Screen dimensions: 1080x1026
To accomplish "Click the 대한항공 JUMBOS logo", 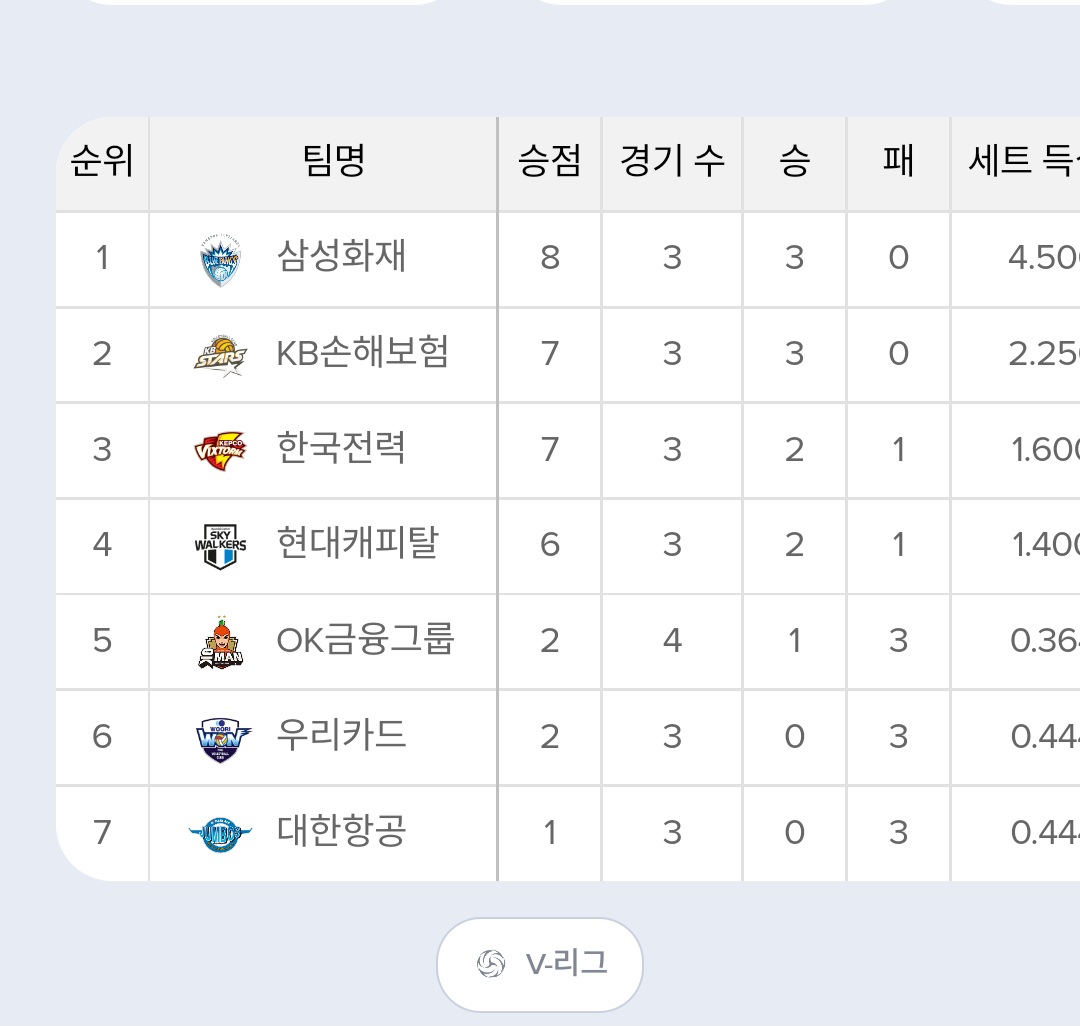I will 222,833.
